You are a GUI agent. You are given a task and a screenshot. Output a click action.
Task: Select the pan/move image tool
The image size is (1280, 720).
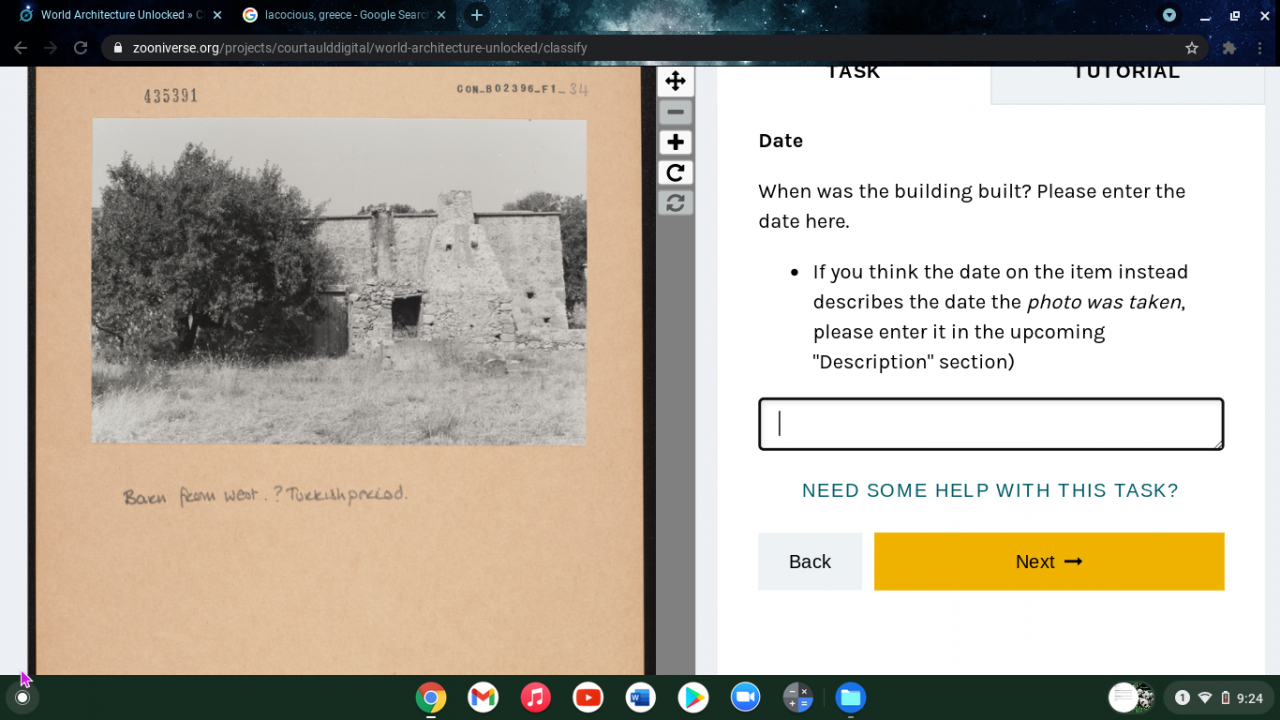[675, 81]
